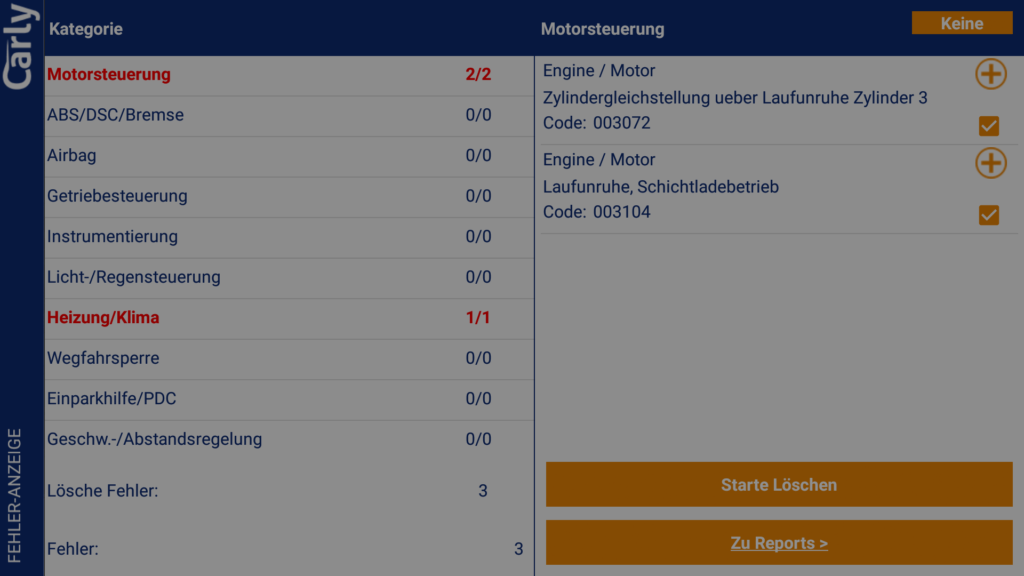
Task: Choose Wegfahrsperre category
Action: (103, 358)
